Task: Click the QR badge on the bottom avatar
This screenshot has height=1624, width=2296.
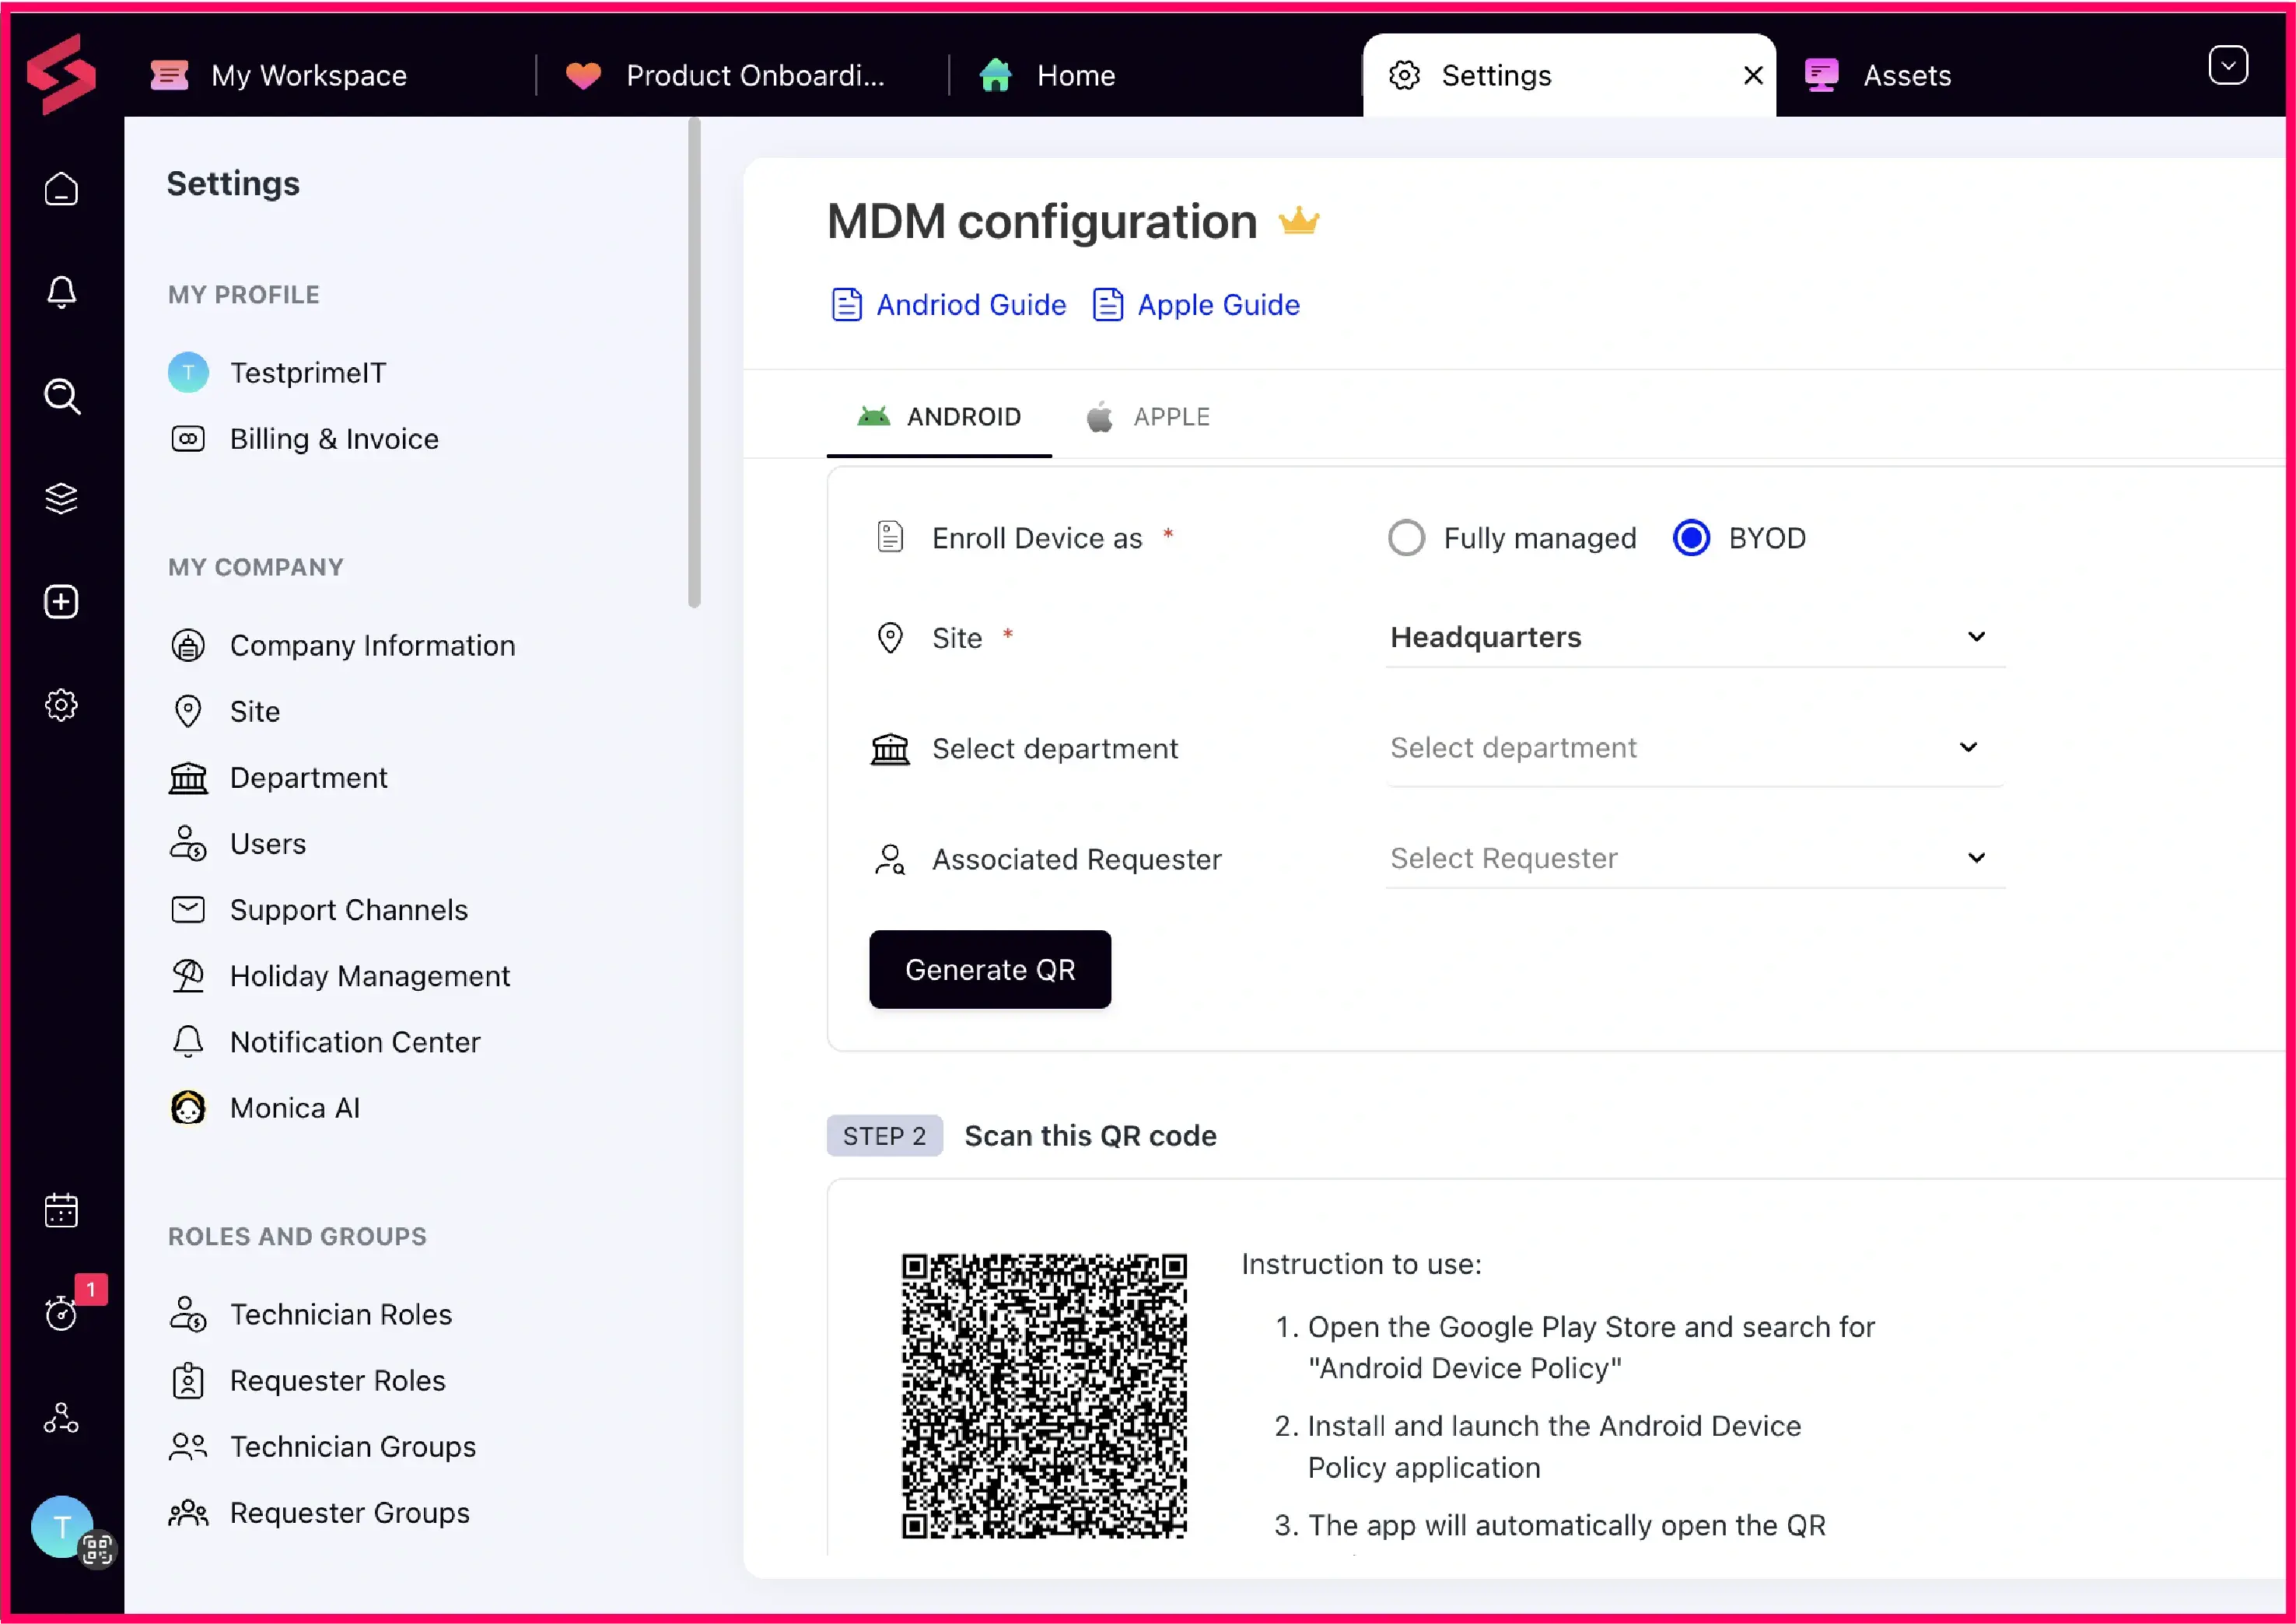Action: click(97, 1549)
